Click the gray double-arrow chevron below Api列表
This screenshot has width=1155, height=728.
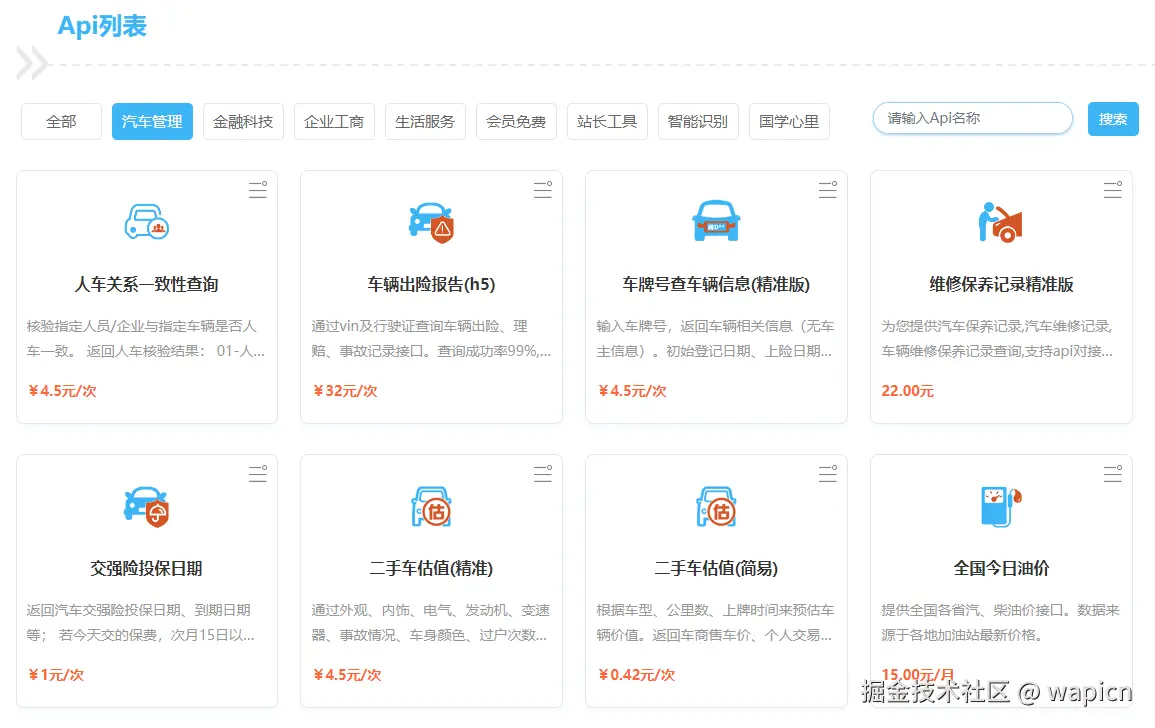tap(28, 62)
